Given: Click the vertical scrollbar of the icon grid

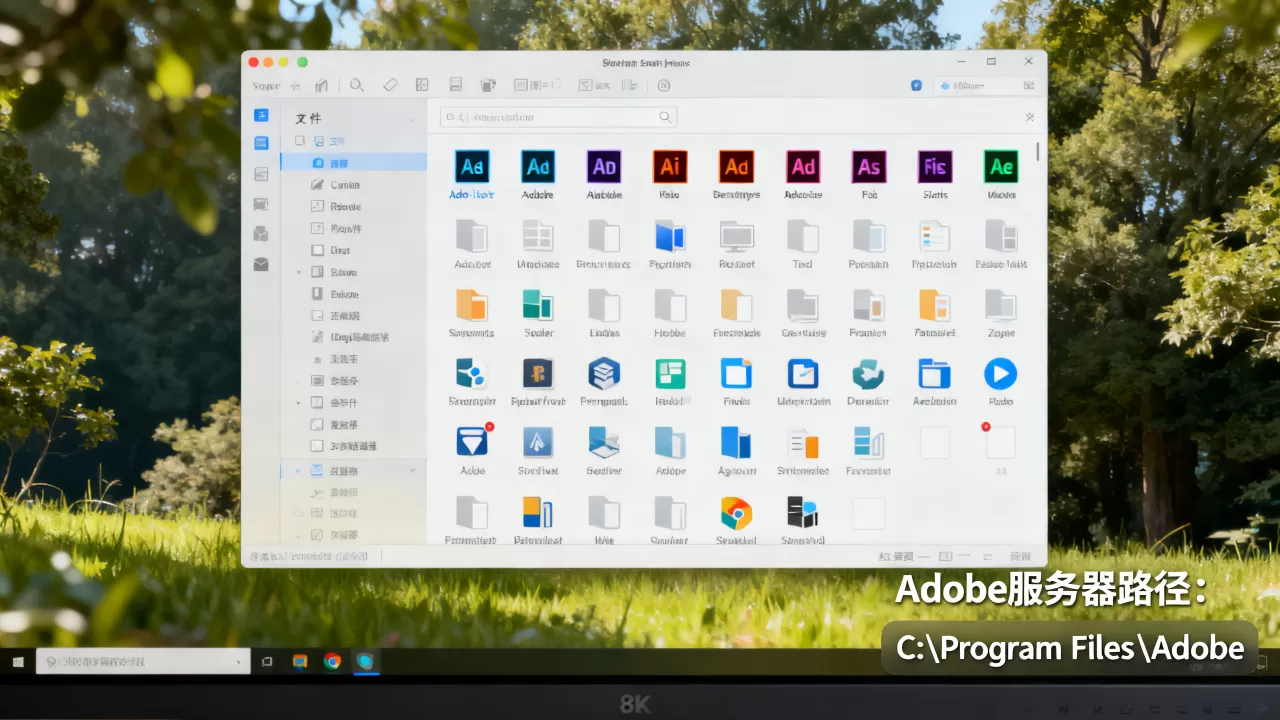Looking at the screenshot, I should 1037,152.
